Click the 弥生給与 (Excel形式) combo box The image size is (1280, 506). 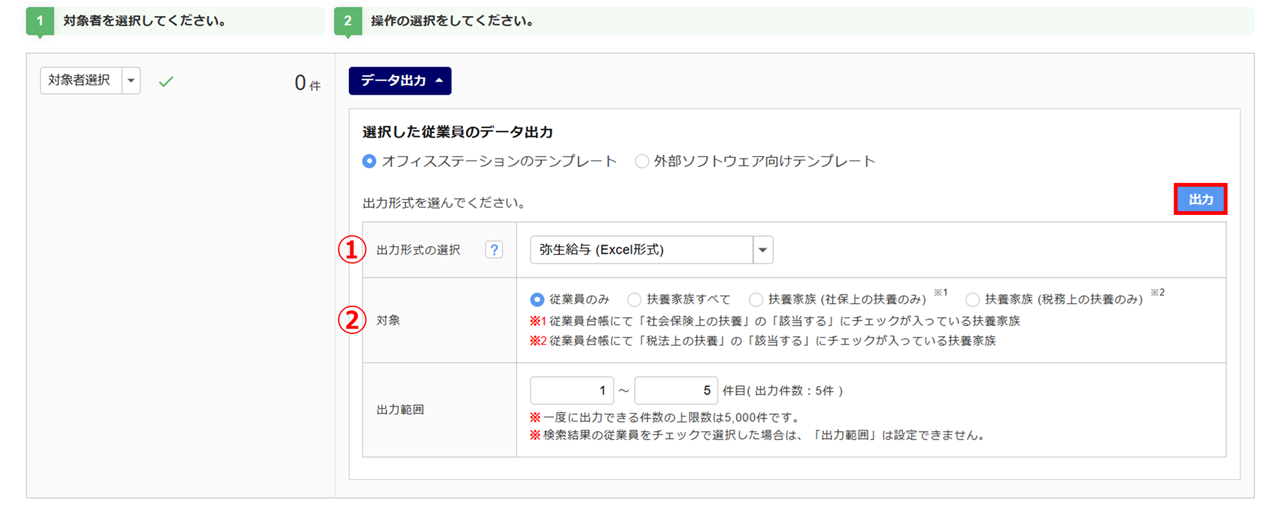pos(640,250)
